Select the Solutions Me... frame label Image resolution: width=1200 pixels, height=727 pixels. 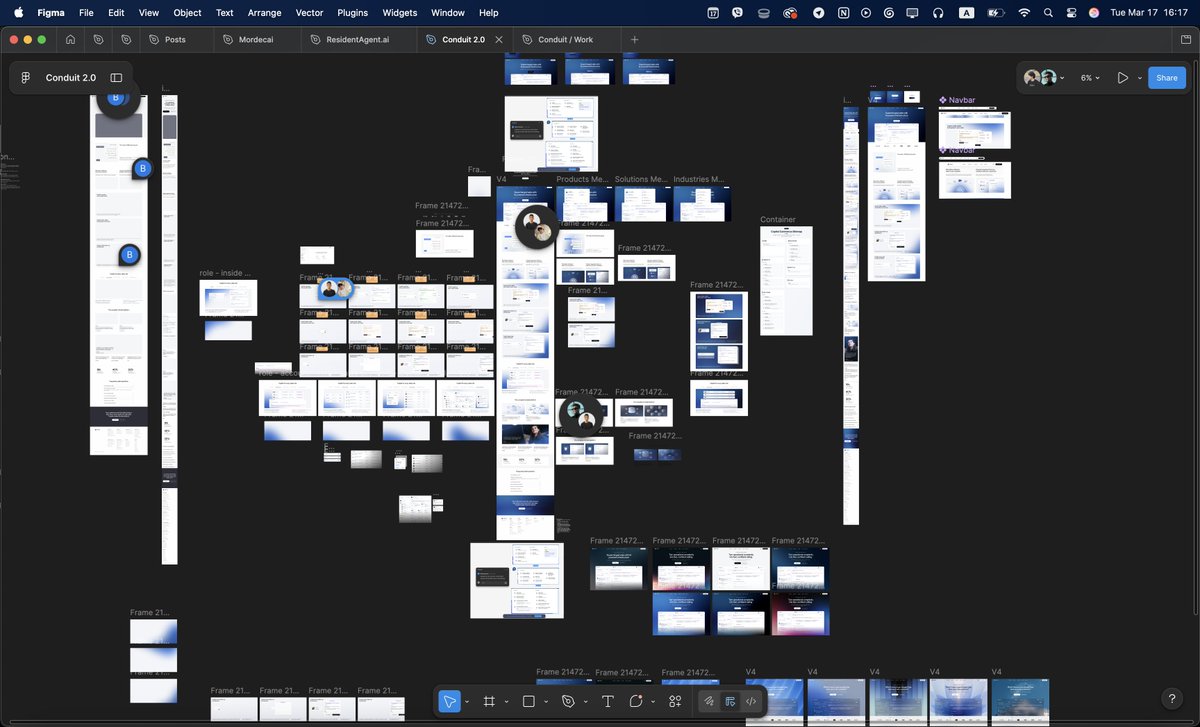click(641, 180)
